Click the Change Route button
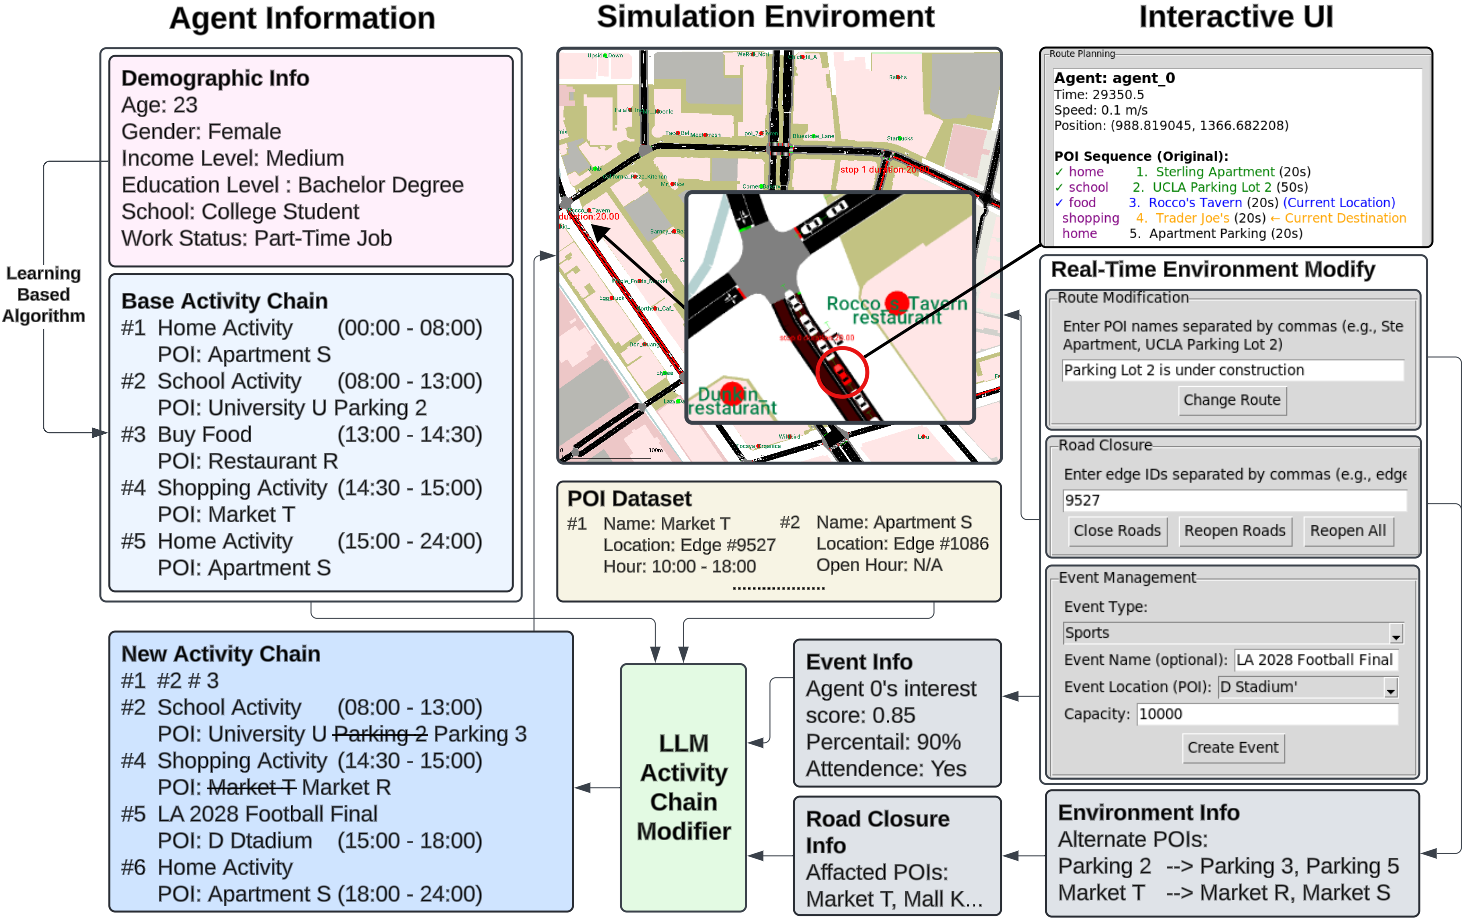 [x=1232, y=400]
